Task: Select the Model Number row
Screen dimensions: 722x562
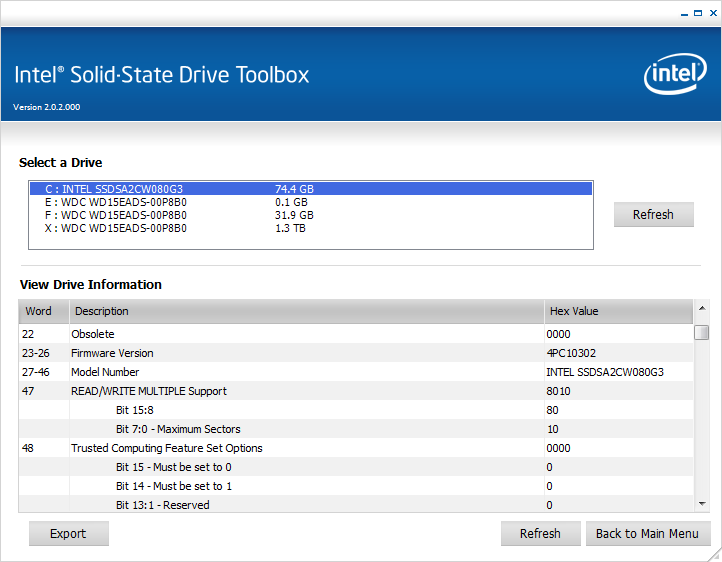Action: [x=305, y=372]
